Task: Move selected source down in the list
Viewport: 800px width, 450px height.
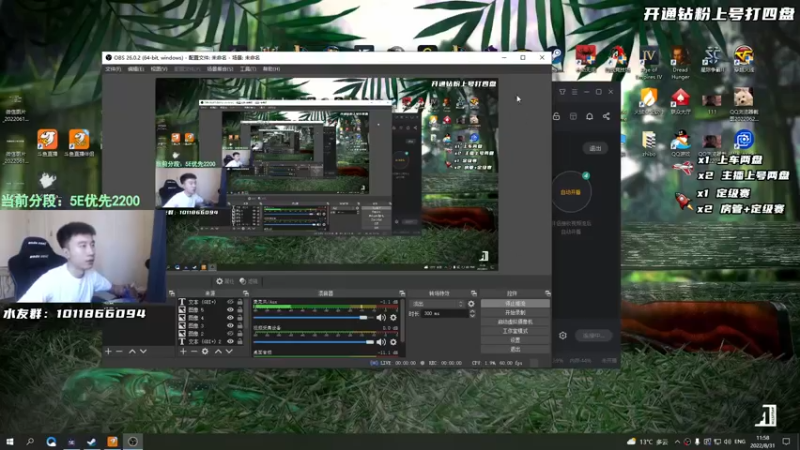Action: pos(229,351)
